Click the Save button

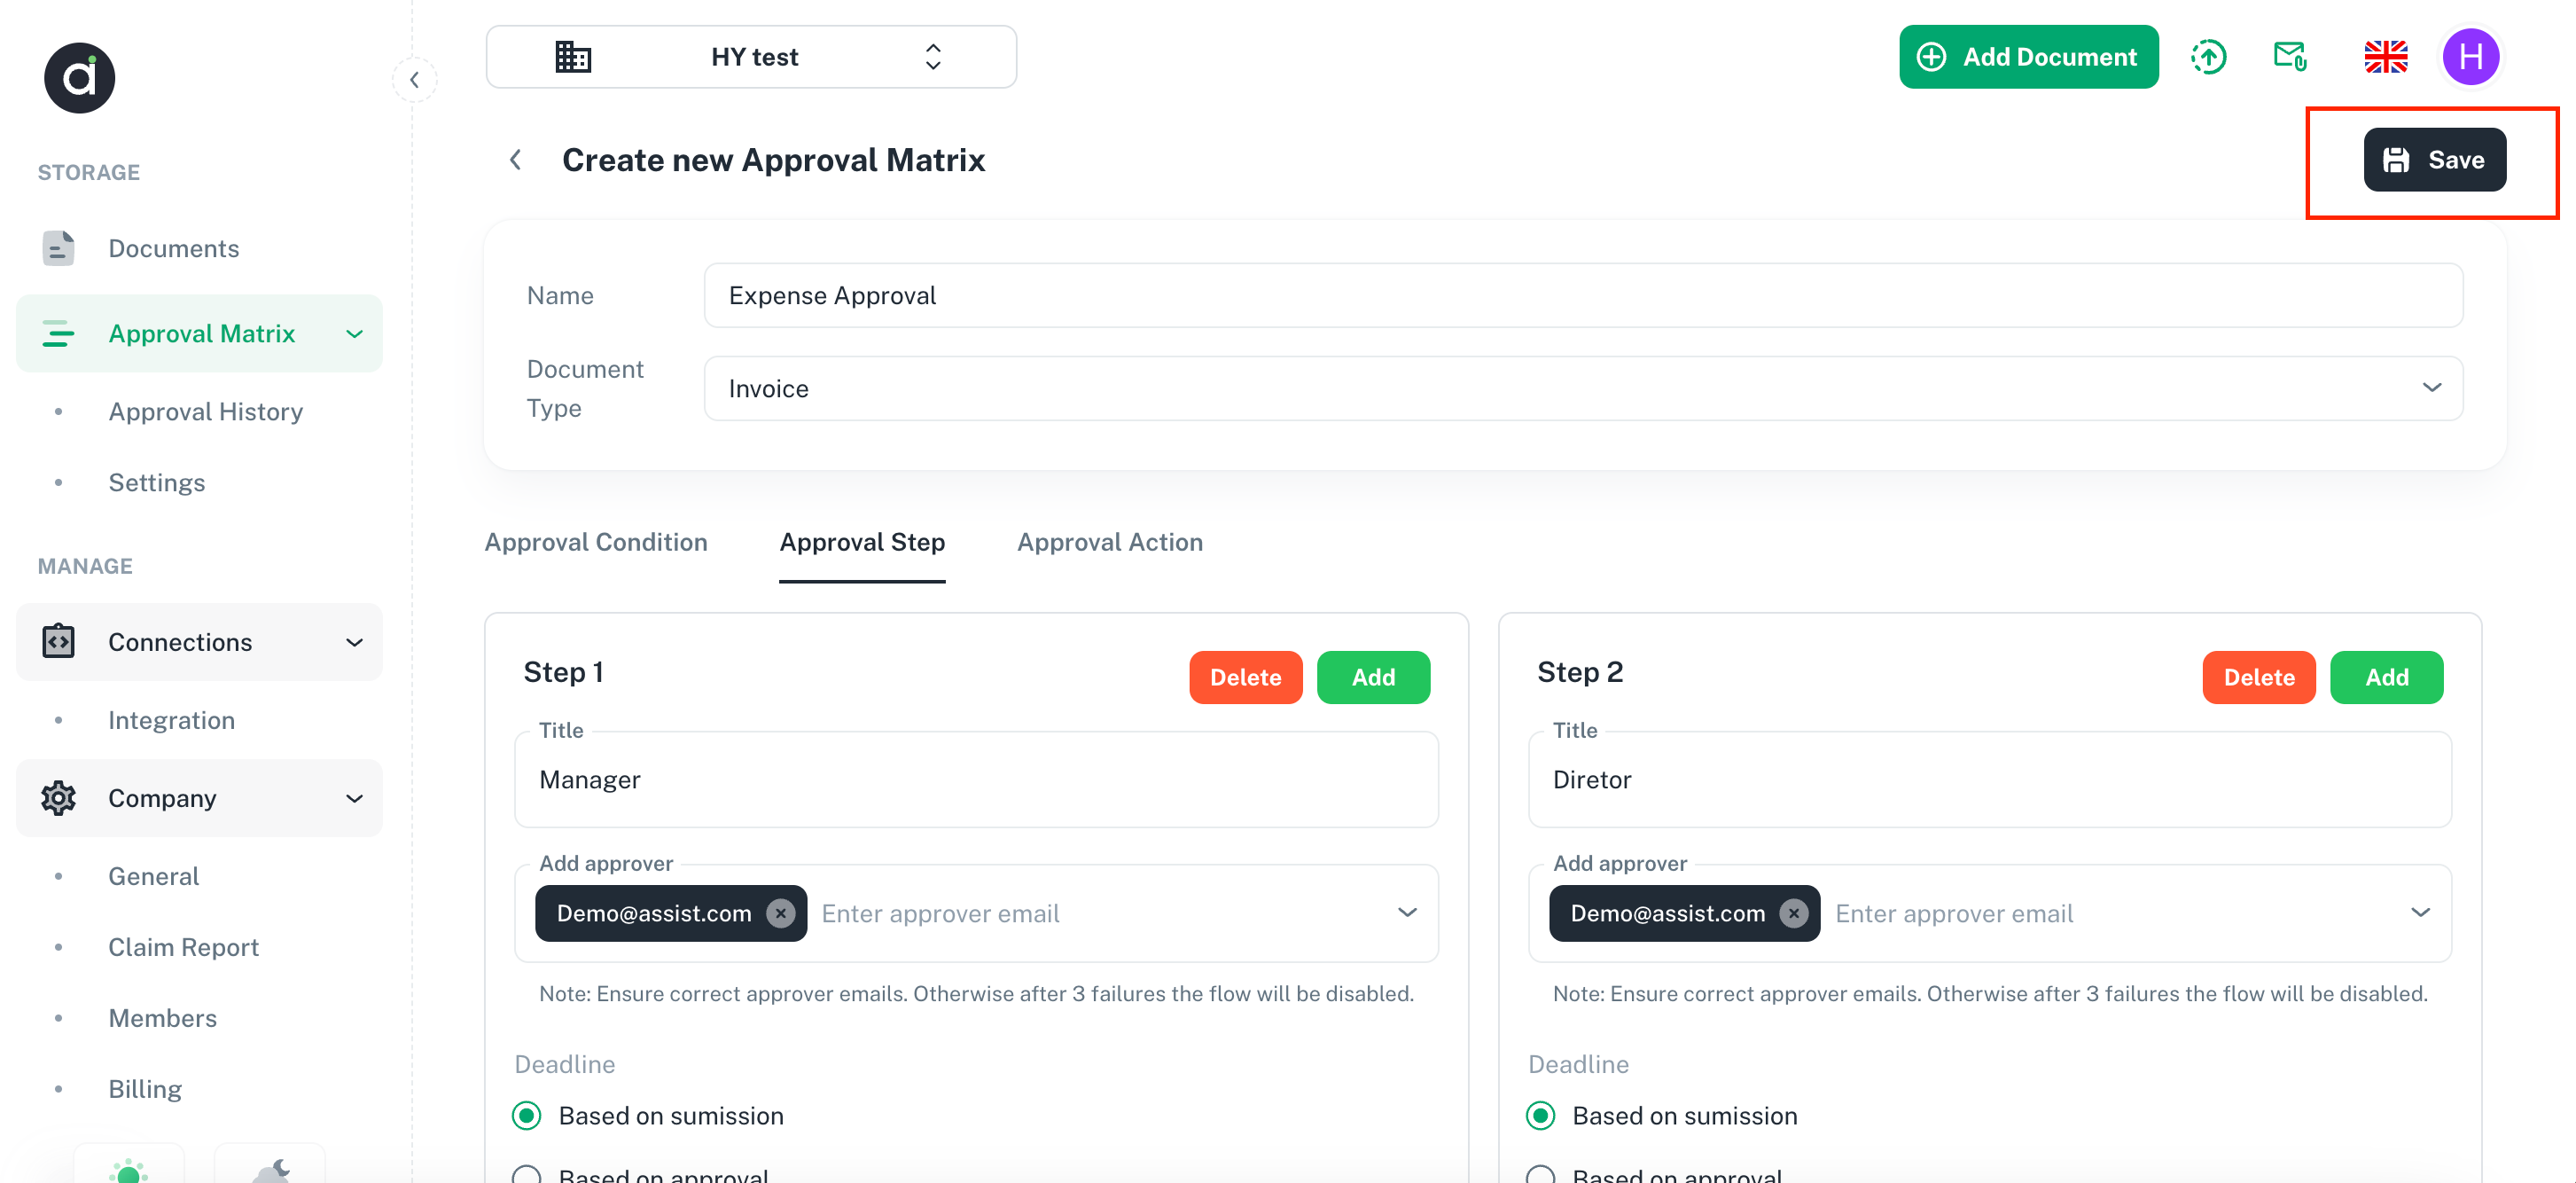pyautogui.click(x=2434, y=160)
